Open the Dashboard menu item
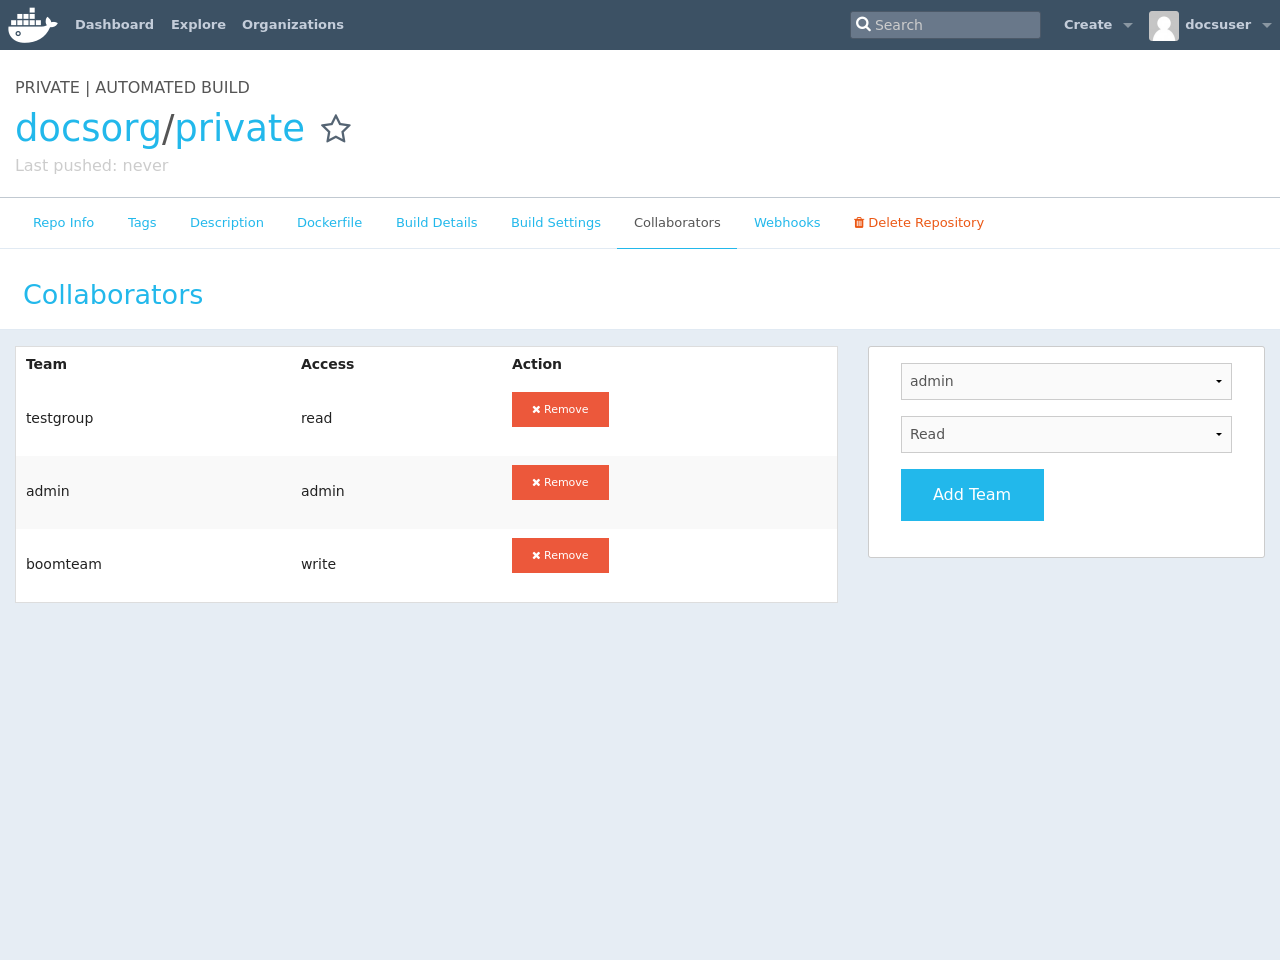Screen dimensions: 1280x960 pyautogui.click(x=115, y=24)
